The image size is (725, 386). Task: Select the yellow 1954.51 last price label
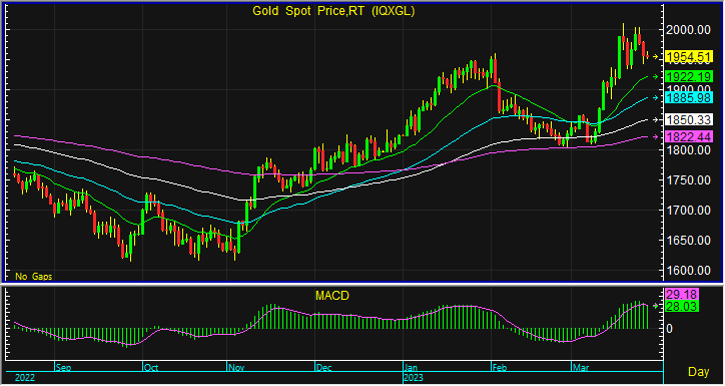[688, 57]
